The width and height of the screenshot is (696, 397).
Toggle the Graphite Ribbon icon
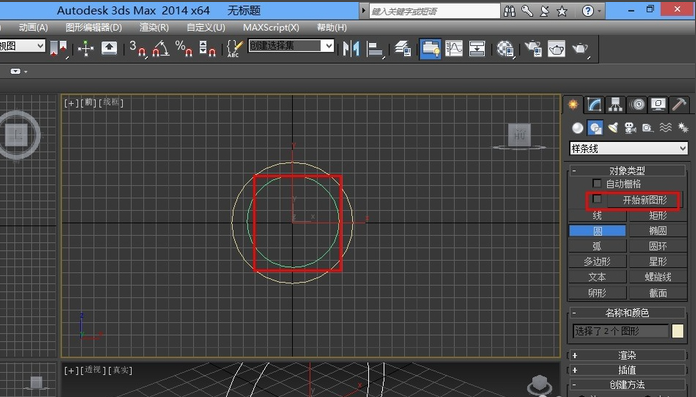(x=430, y=49)
